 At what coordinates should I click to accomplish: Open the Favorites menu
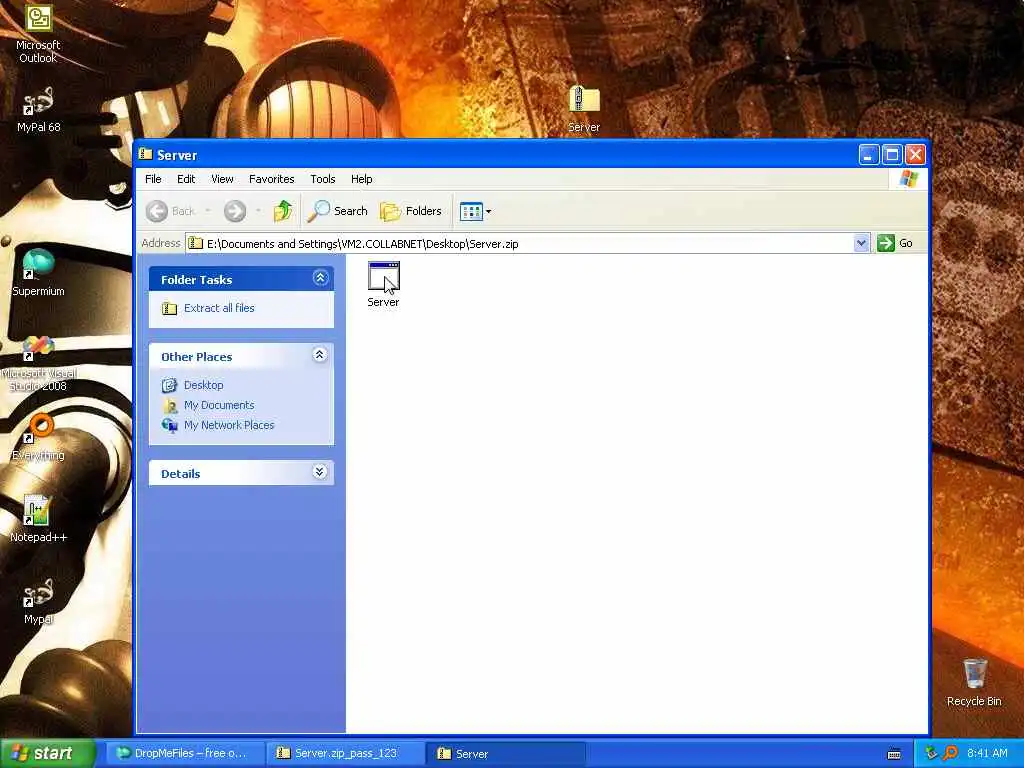pyautogui.click(x=272, y=179)
